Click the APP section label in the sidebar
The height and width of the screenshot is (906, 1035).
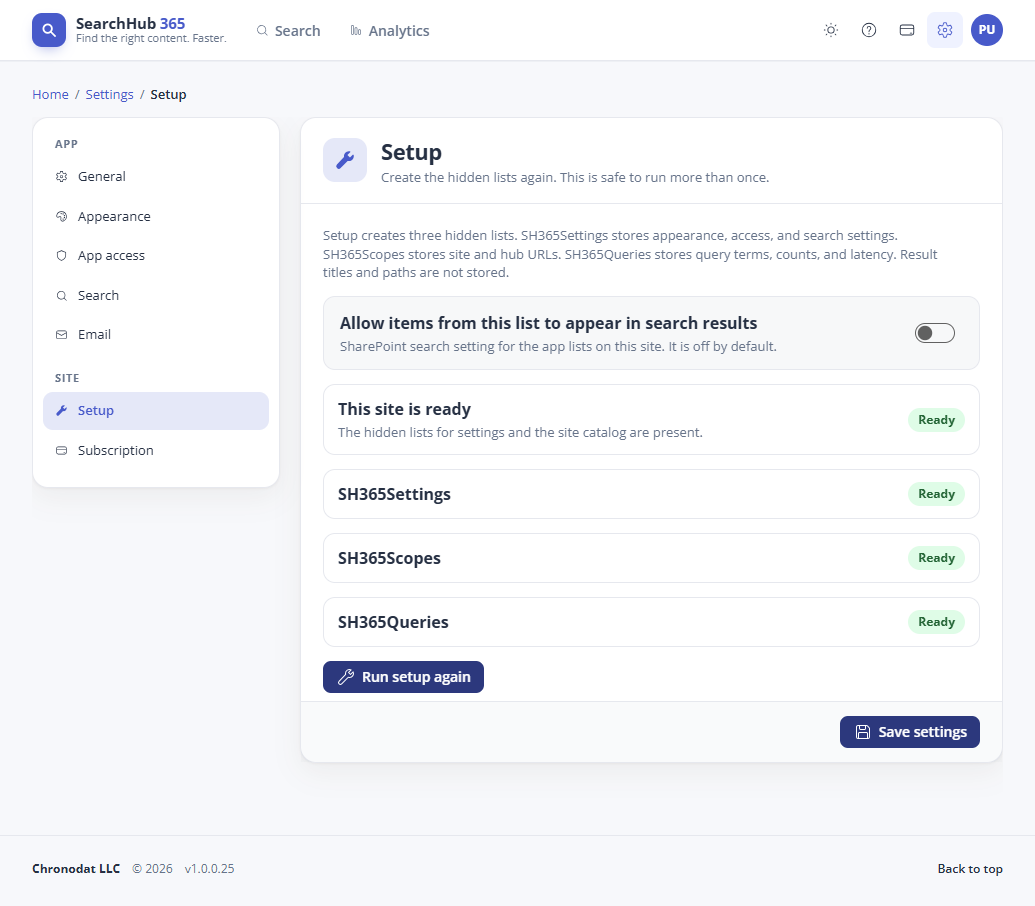[x=66, y=144]
